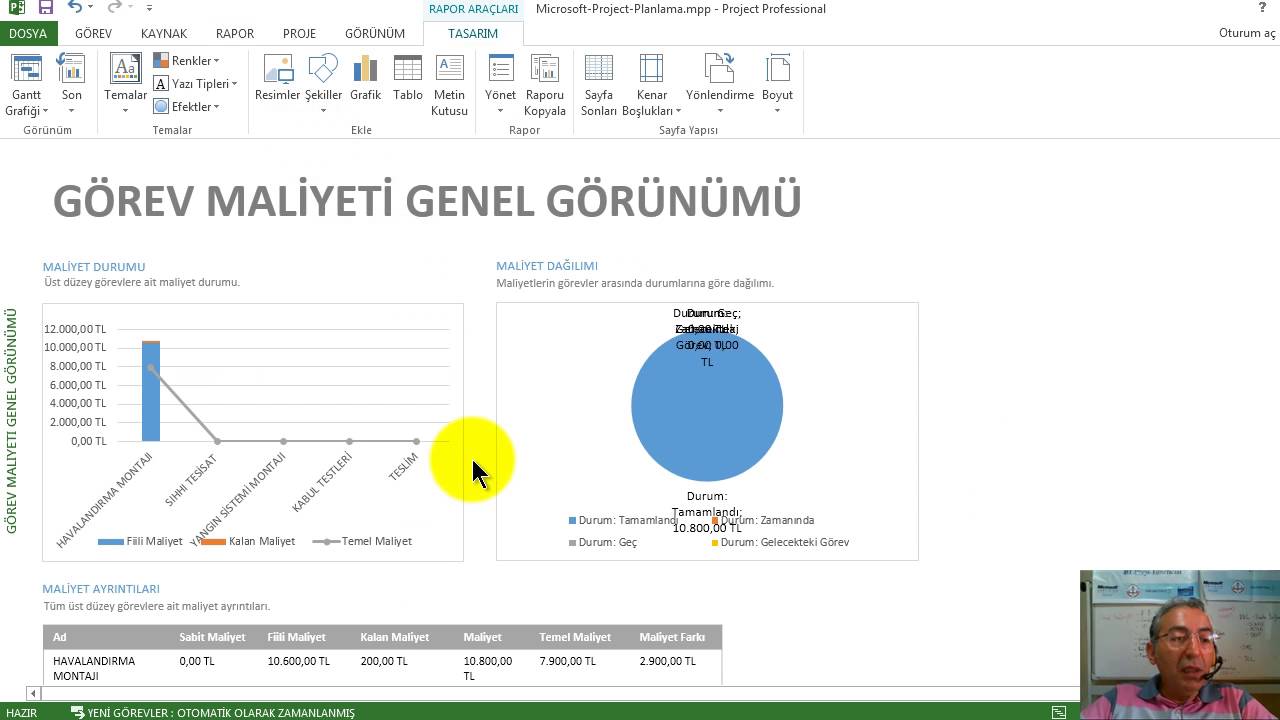Screen dimensions: 1280x720
Task: Choose page Yönlendirme orientation
Action: coord(719,85)
